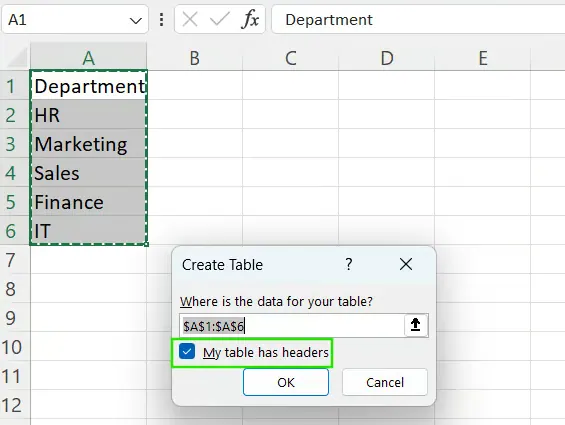Select column D header
Screen dimensions: 565x425
387,58
